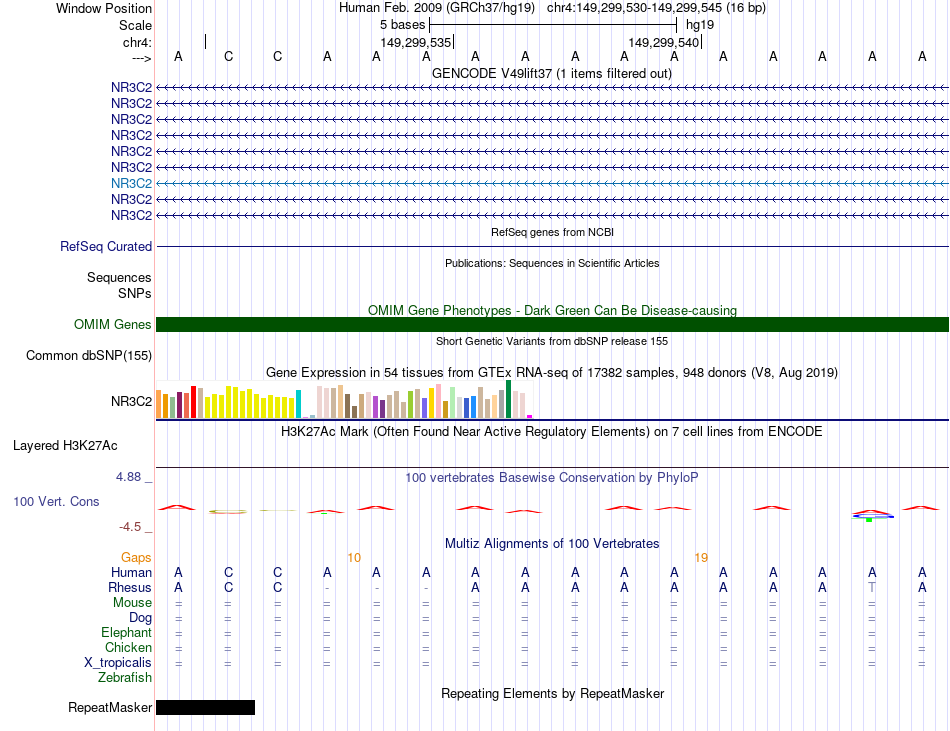
Task: Click the -4.5 conservation scale value
Action: coord(130,527)
